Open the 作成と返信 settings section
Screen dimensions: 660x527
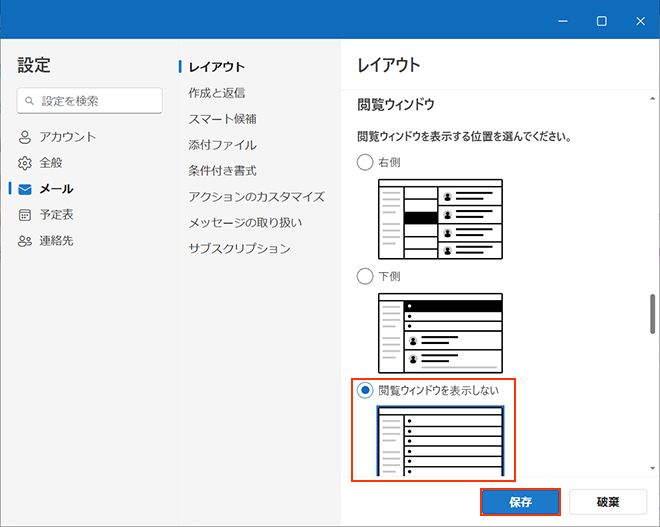[x=216, y=93]
